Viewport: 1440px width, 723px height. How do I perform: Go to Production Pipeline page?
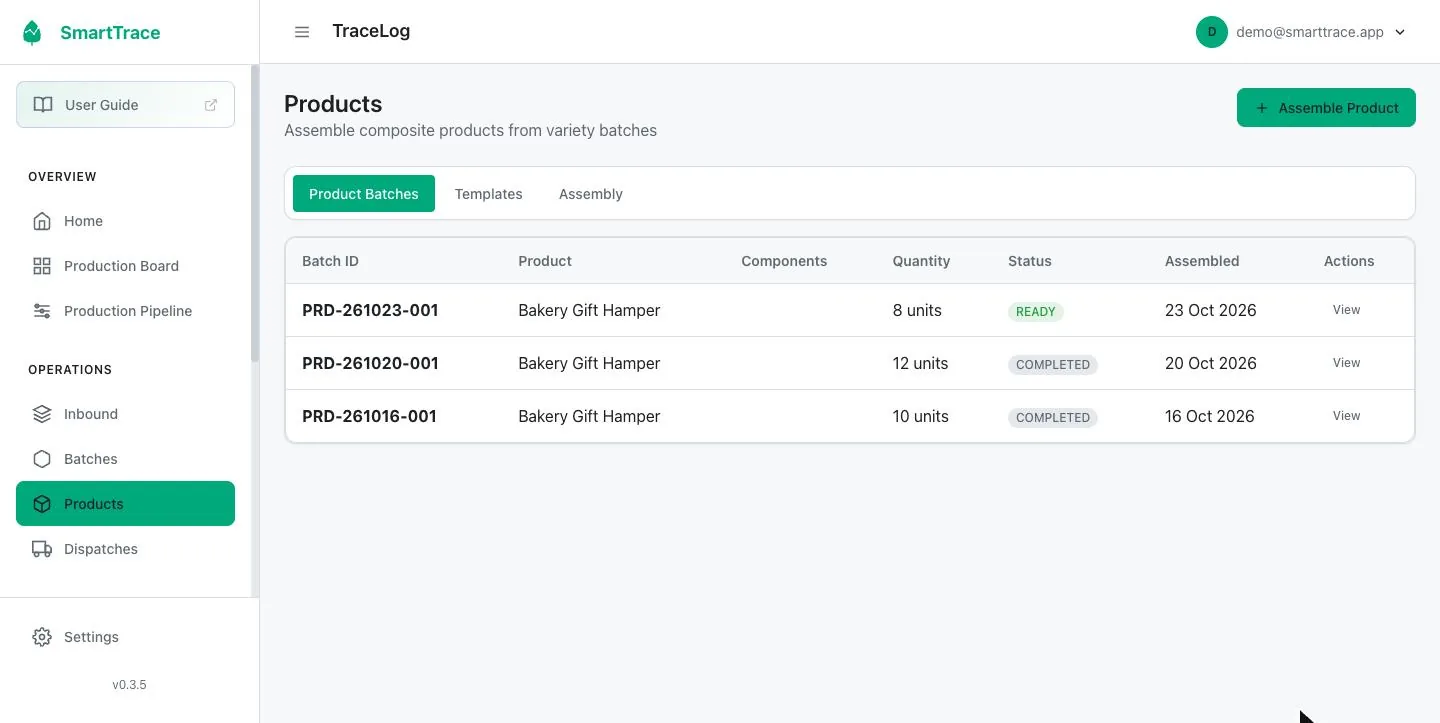click(x=125, y=311)
